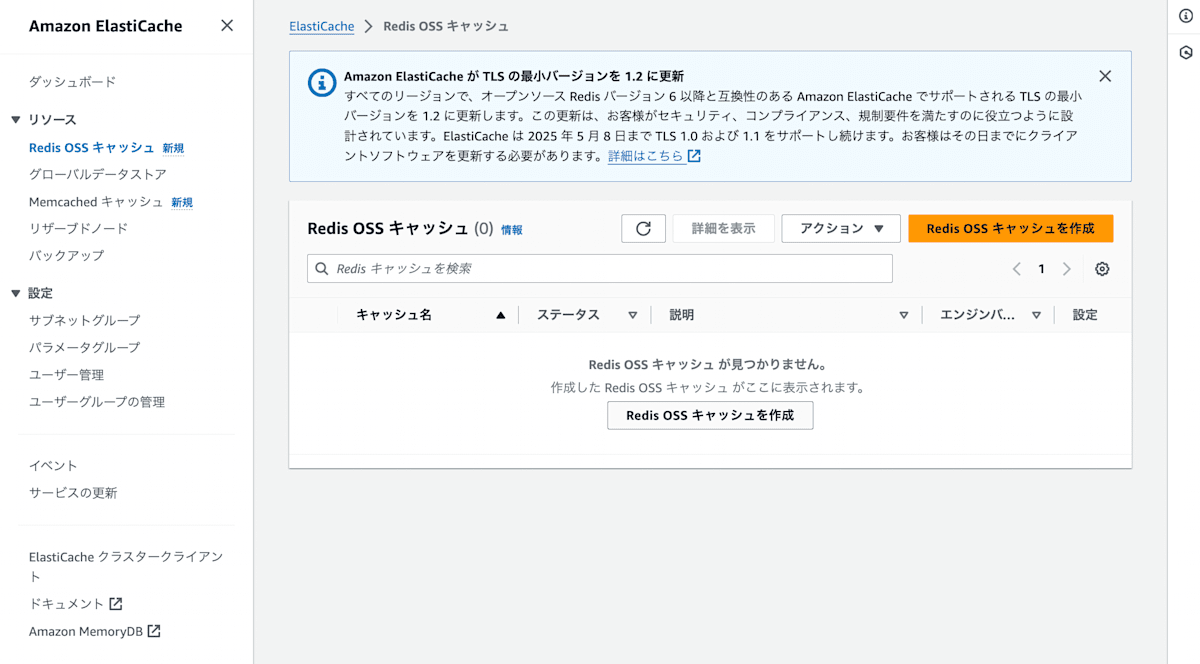The height and width of the screenshot is (664, 1200).
Task: Click white Redis OSS キャッシュを作成 button in empty table
Action: point(710,415)
